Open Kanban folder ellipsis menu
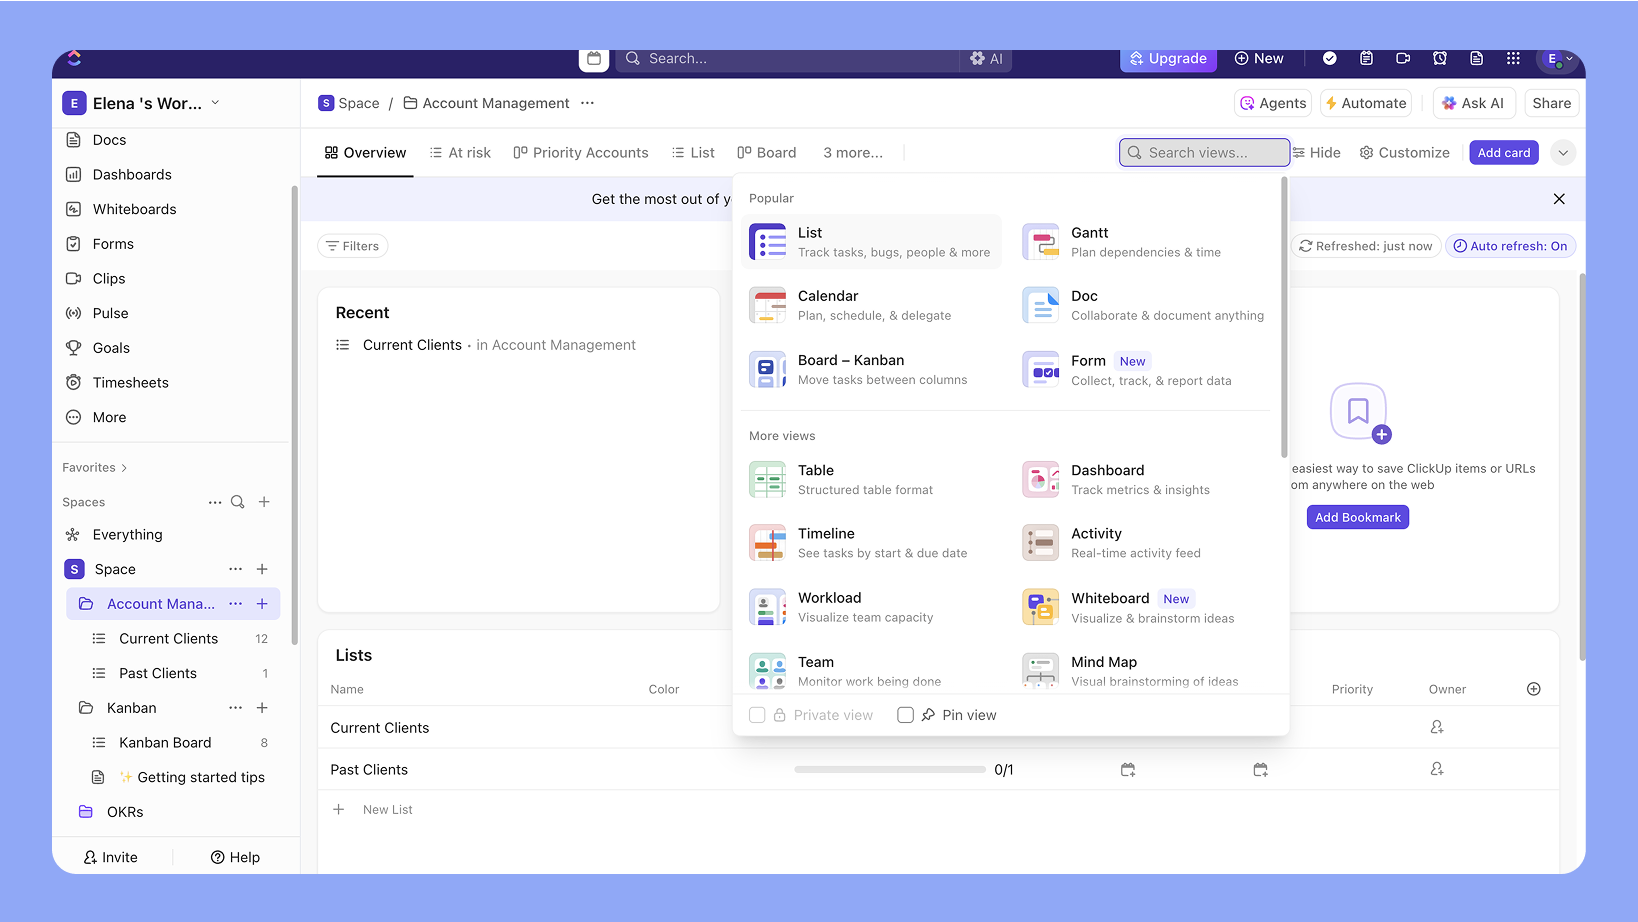The width and height of the screenshot is (1638, 922). (x=236, y=708)
